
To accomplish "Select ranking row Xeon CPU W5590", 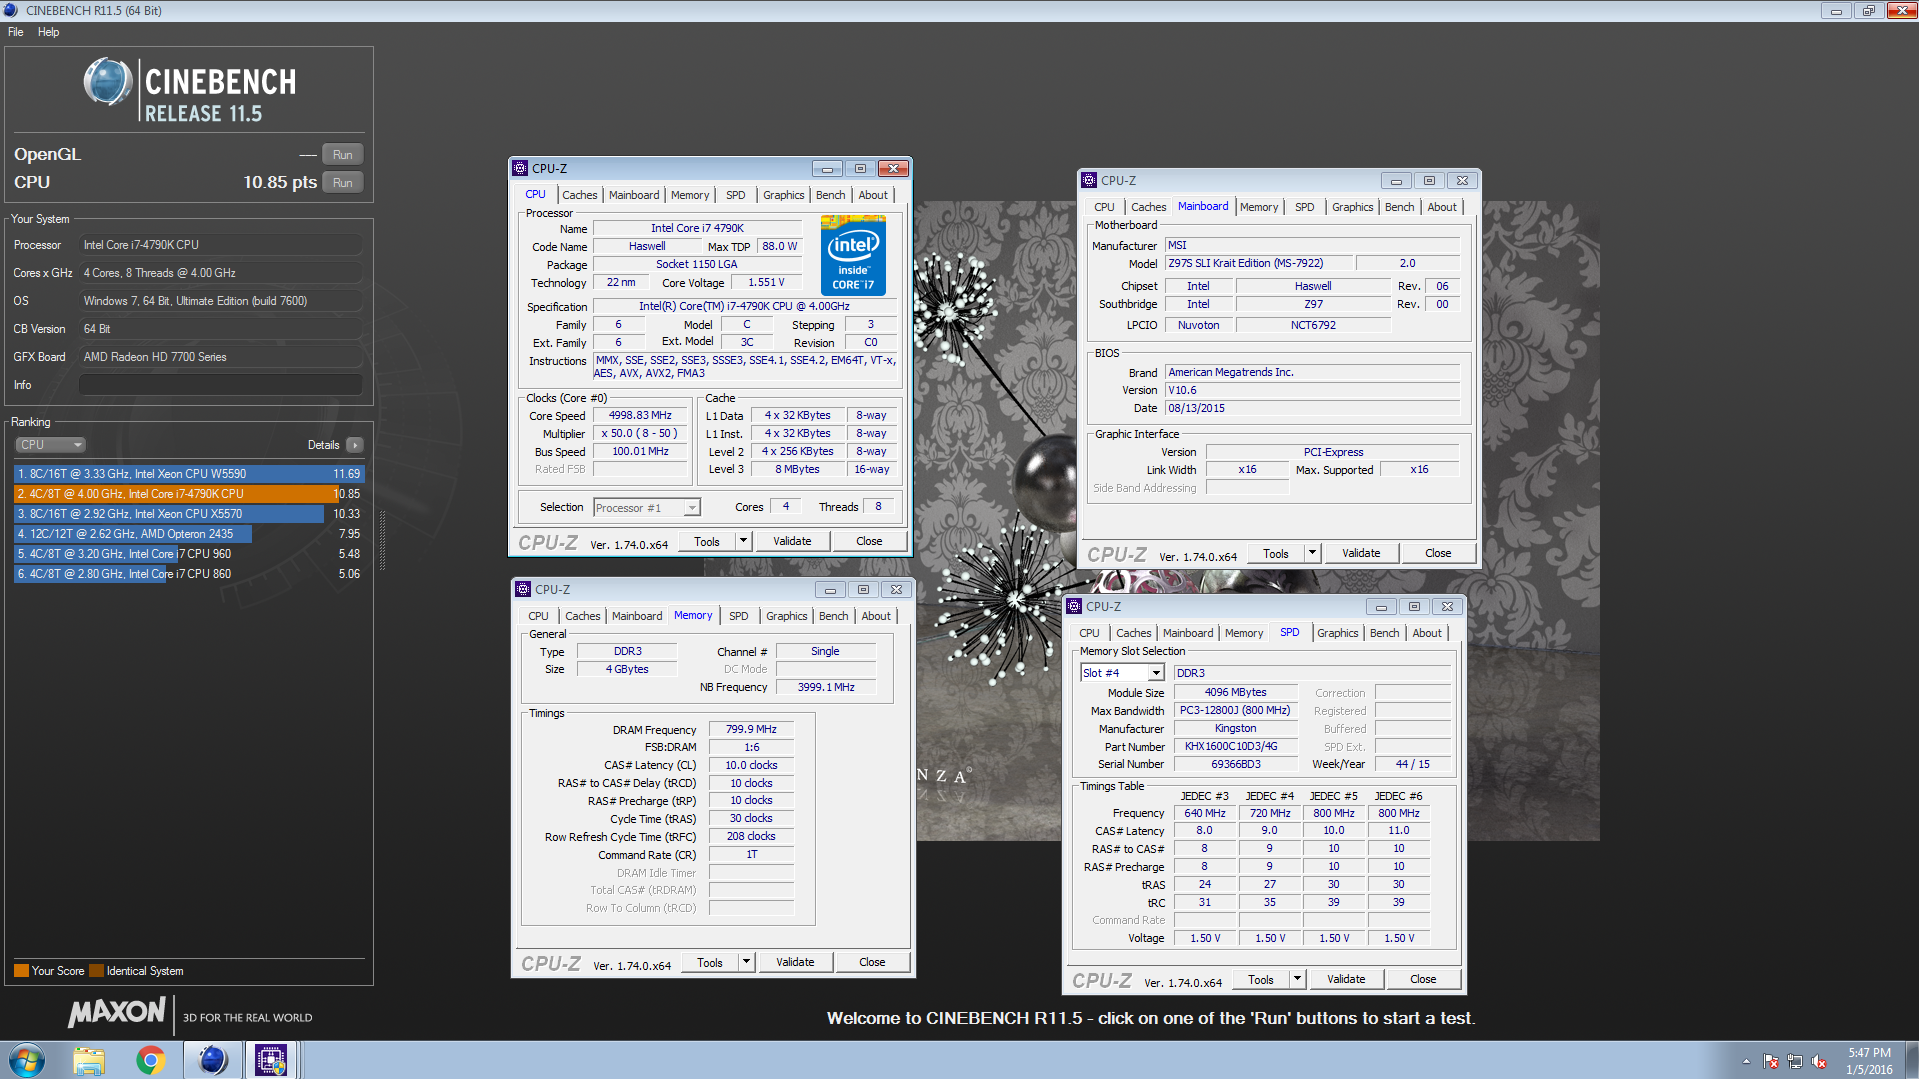I will tap(189, 474).
